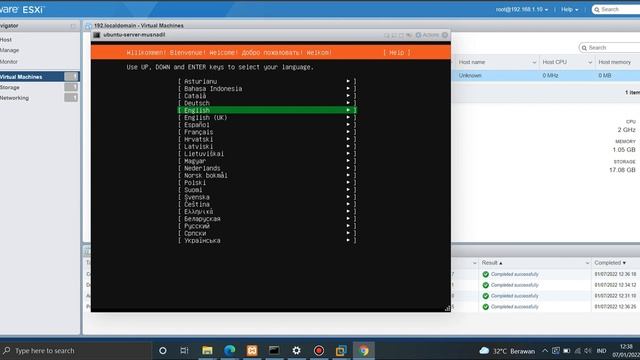The height and width of the screenshot is (360, 640).
Task: Open the Actions gear menu in console window
Action: pos(427,35)
